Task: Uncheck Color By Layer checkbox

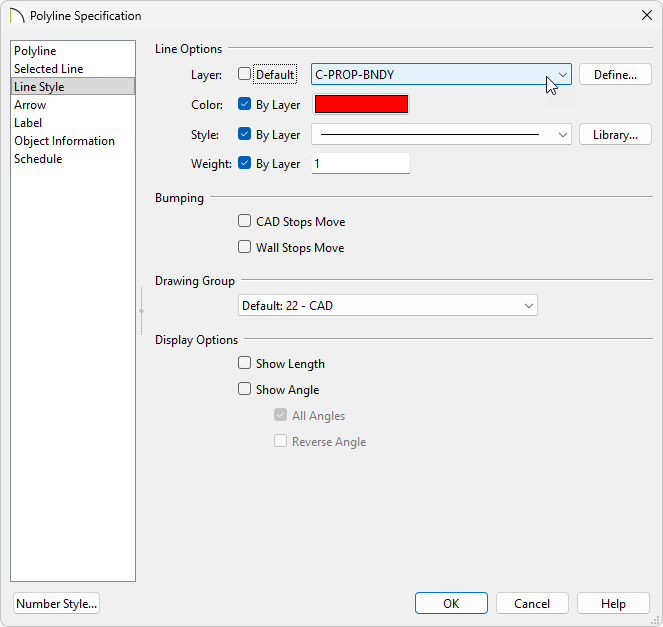Action: 245,104
